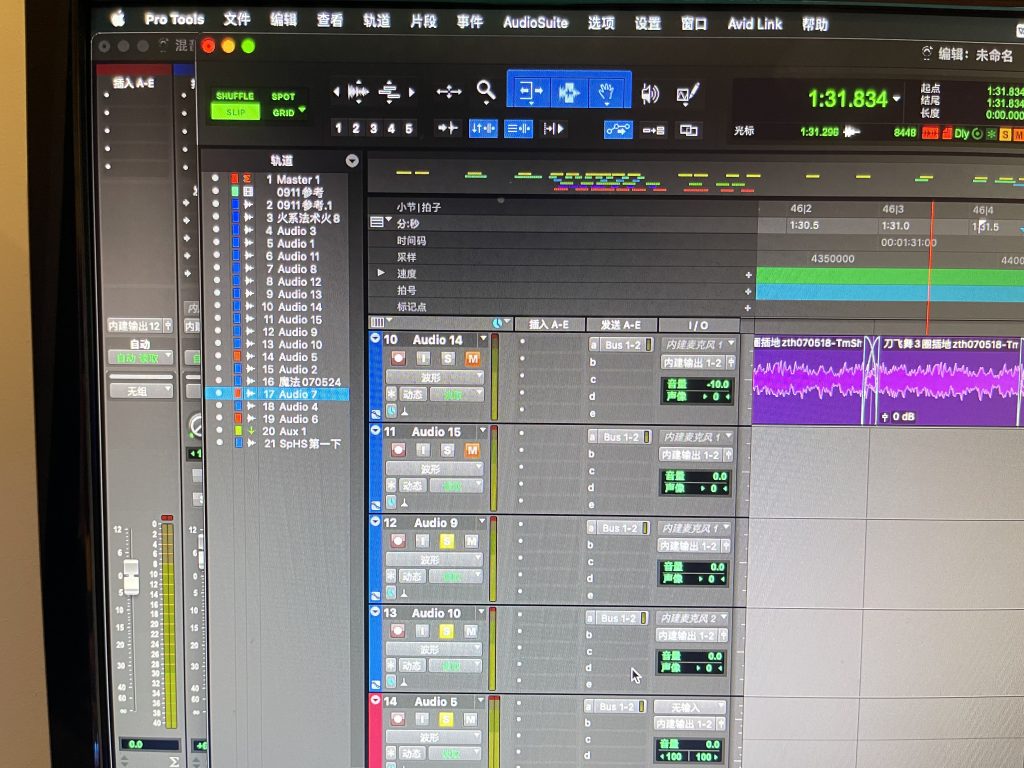The image size is (1024, 768).
Task: Enable SLIP edit mode
Action: [235, 112]
